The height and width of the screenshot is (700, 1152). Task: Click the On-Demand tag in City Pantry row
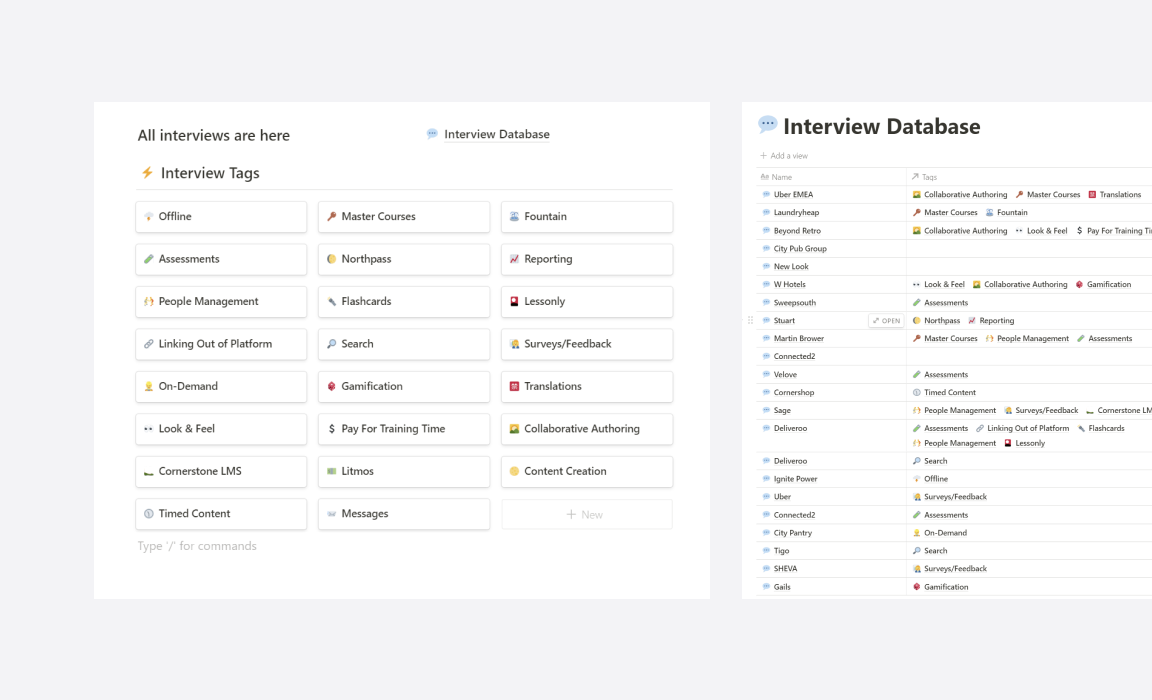pyautogui.click(x=940, y=533)
